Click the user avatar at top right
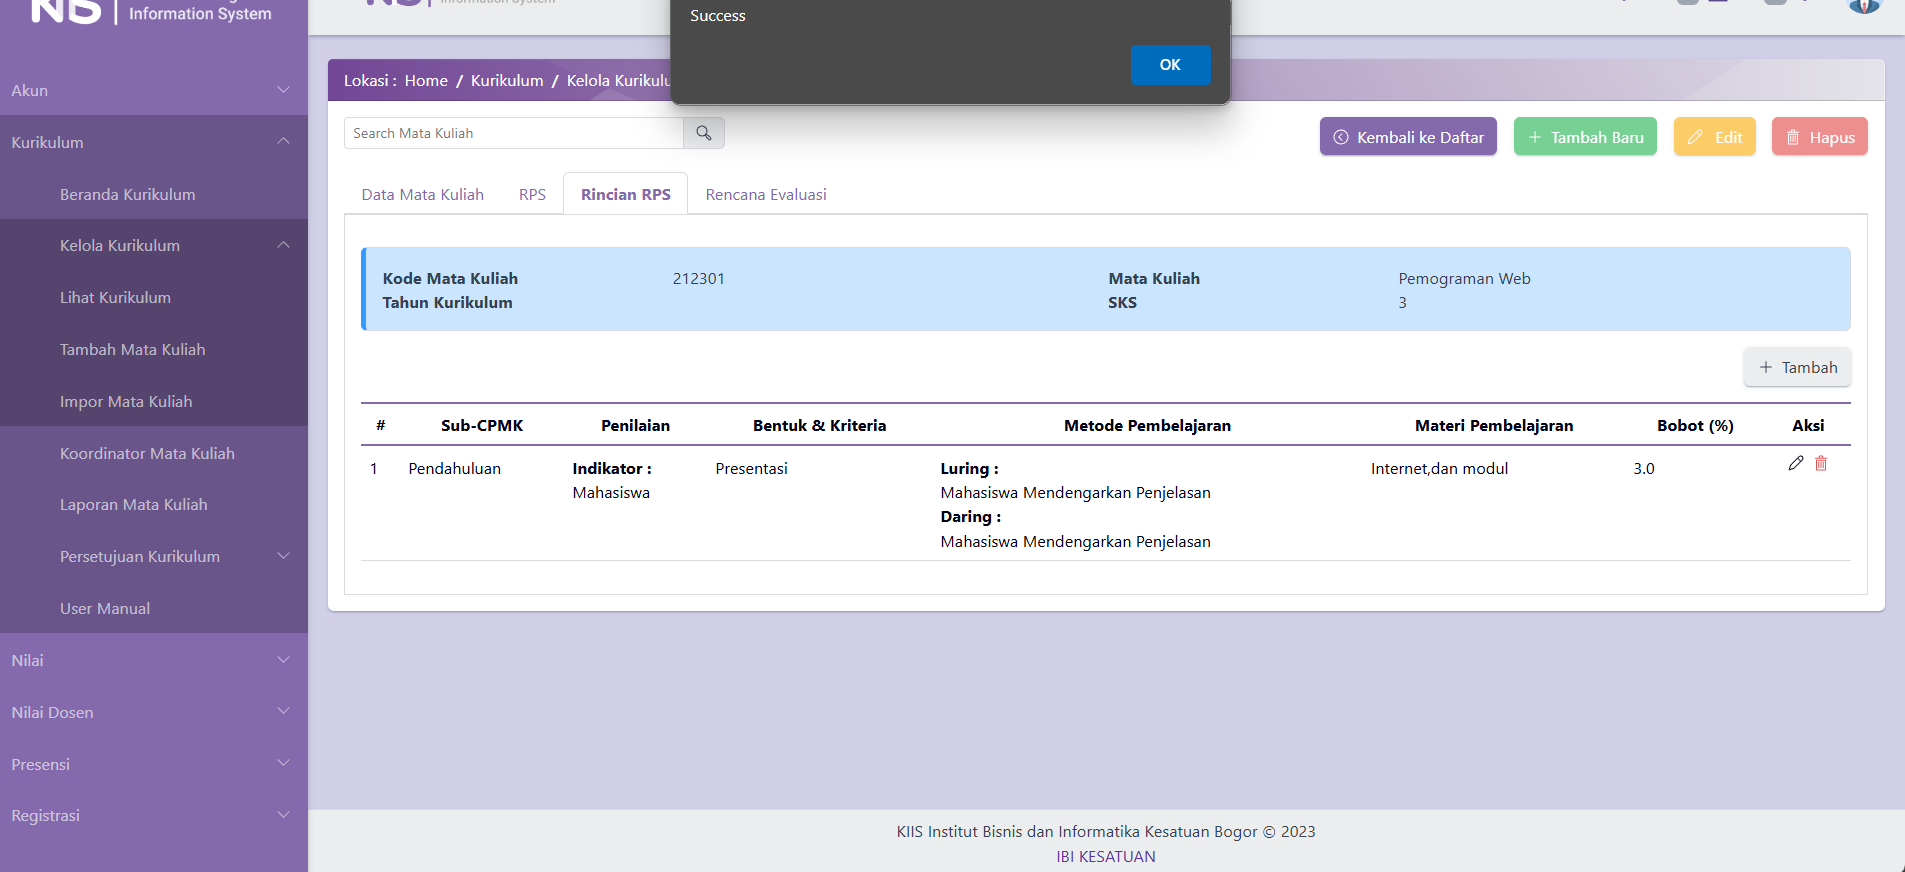This screenshot has width=1905, height=872. (x=1863, y=5)
